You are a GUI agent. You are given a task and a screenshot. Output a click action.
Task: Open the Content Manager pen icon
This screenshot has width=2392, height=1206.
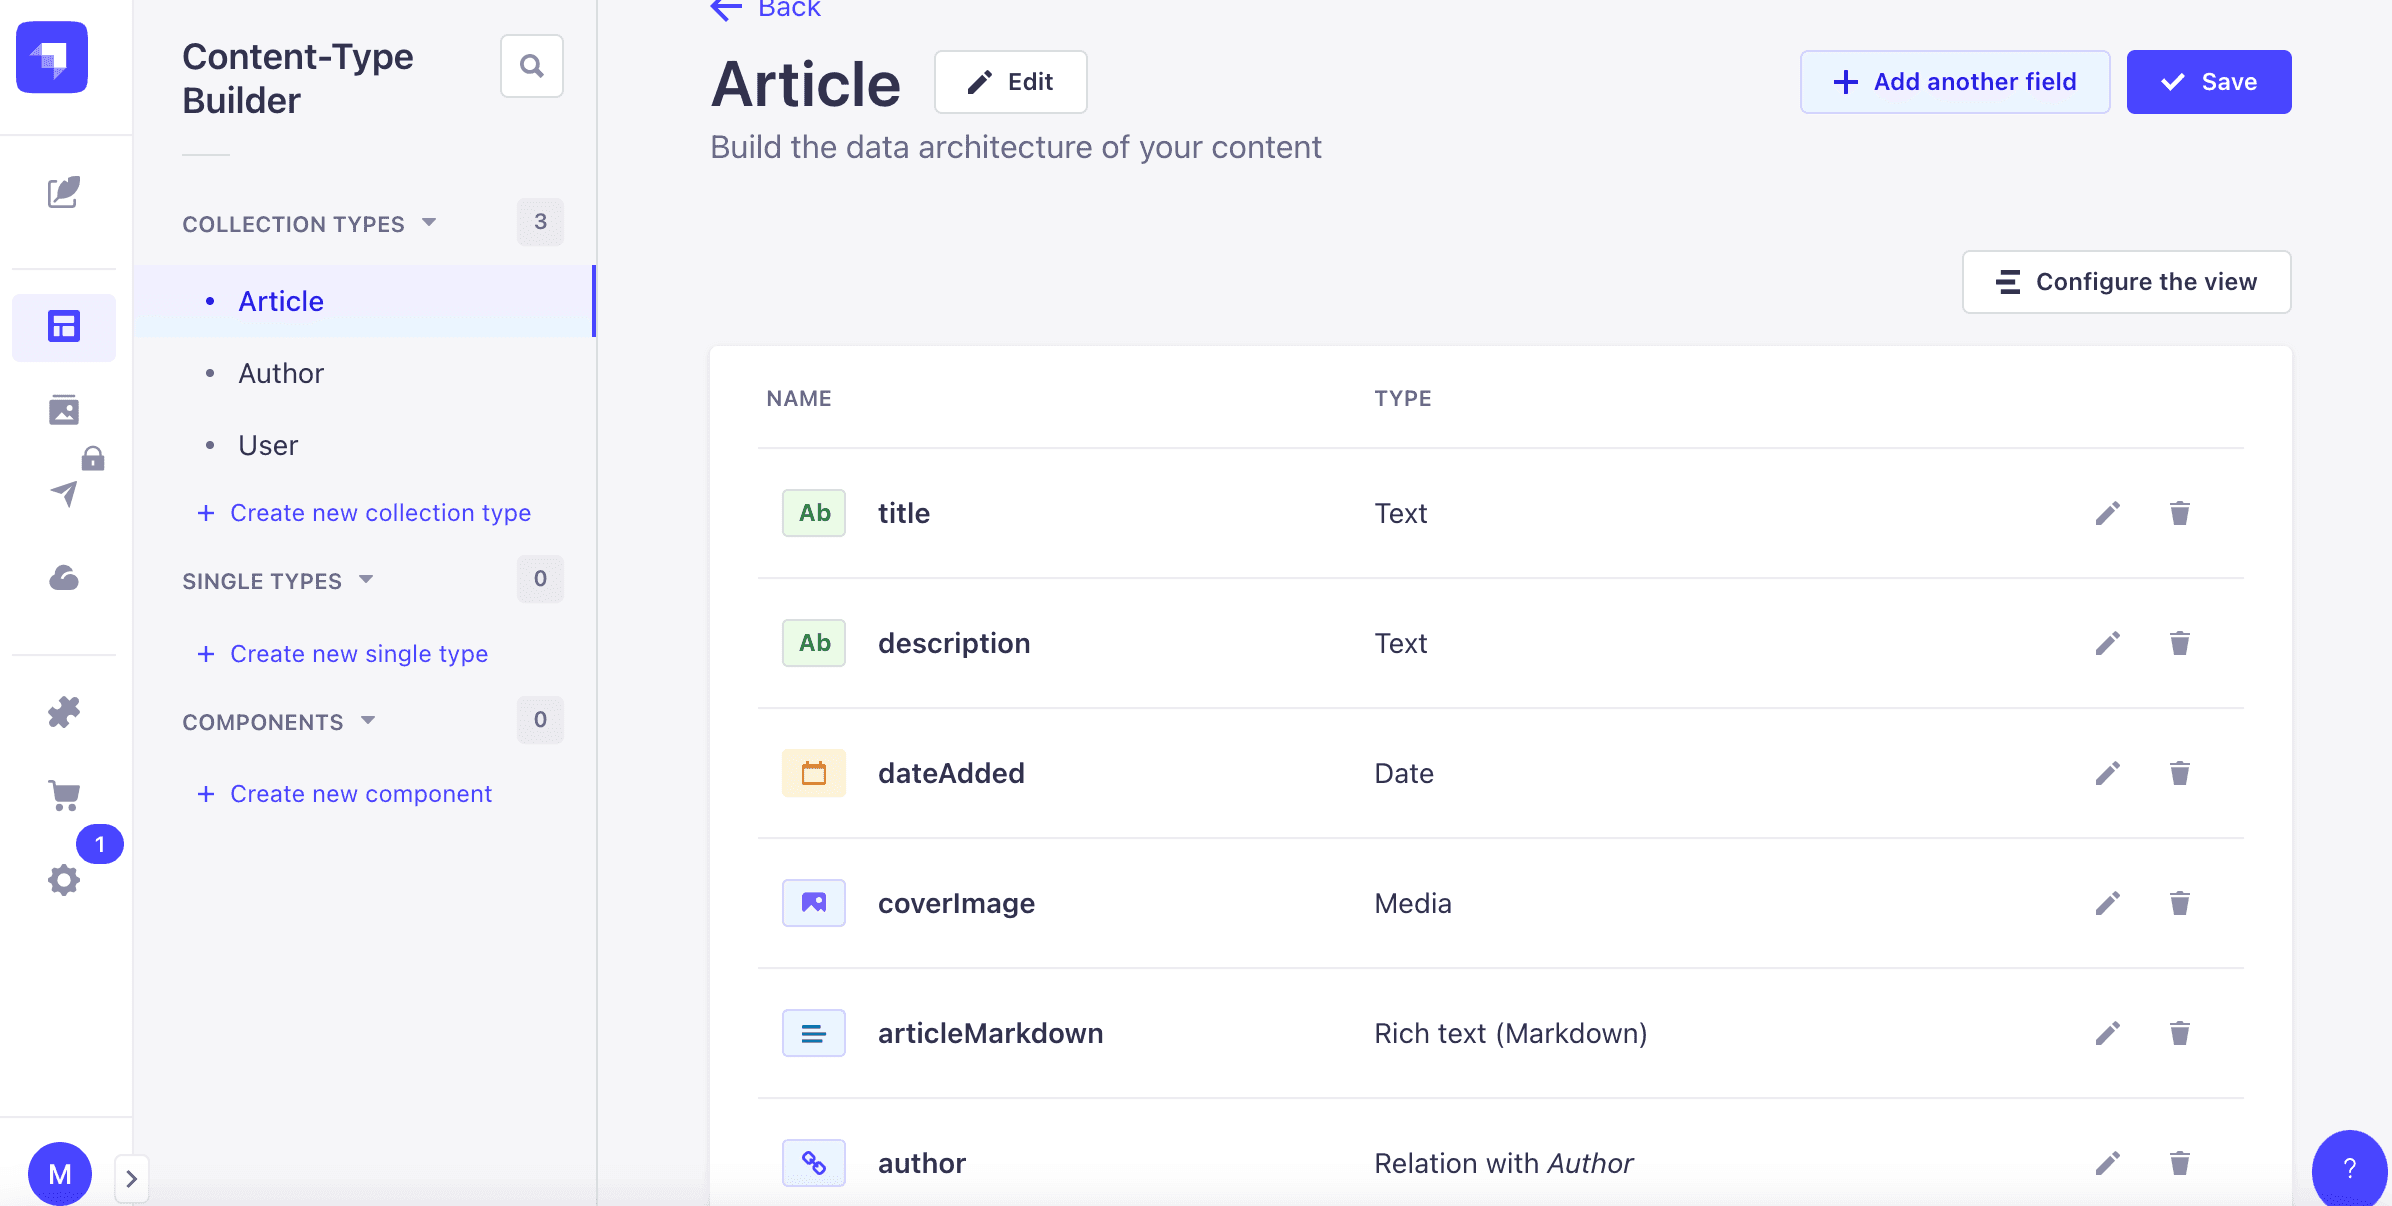pyautogui.click(x=64, y=192)
